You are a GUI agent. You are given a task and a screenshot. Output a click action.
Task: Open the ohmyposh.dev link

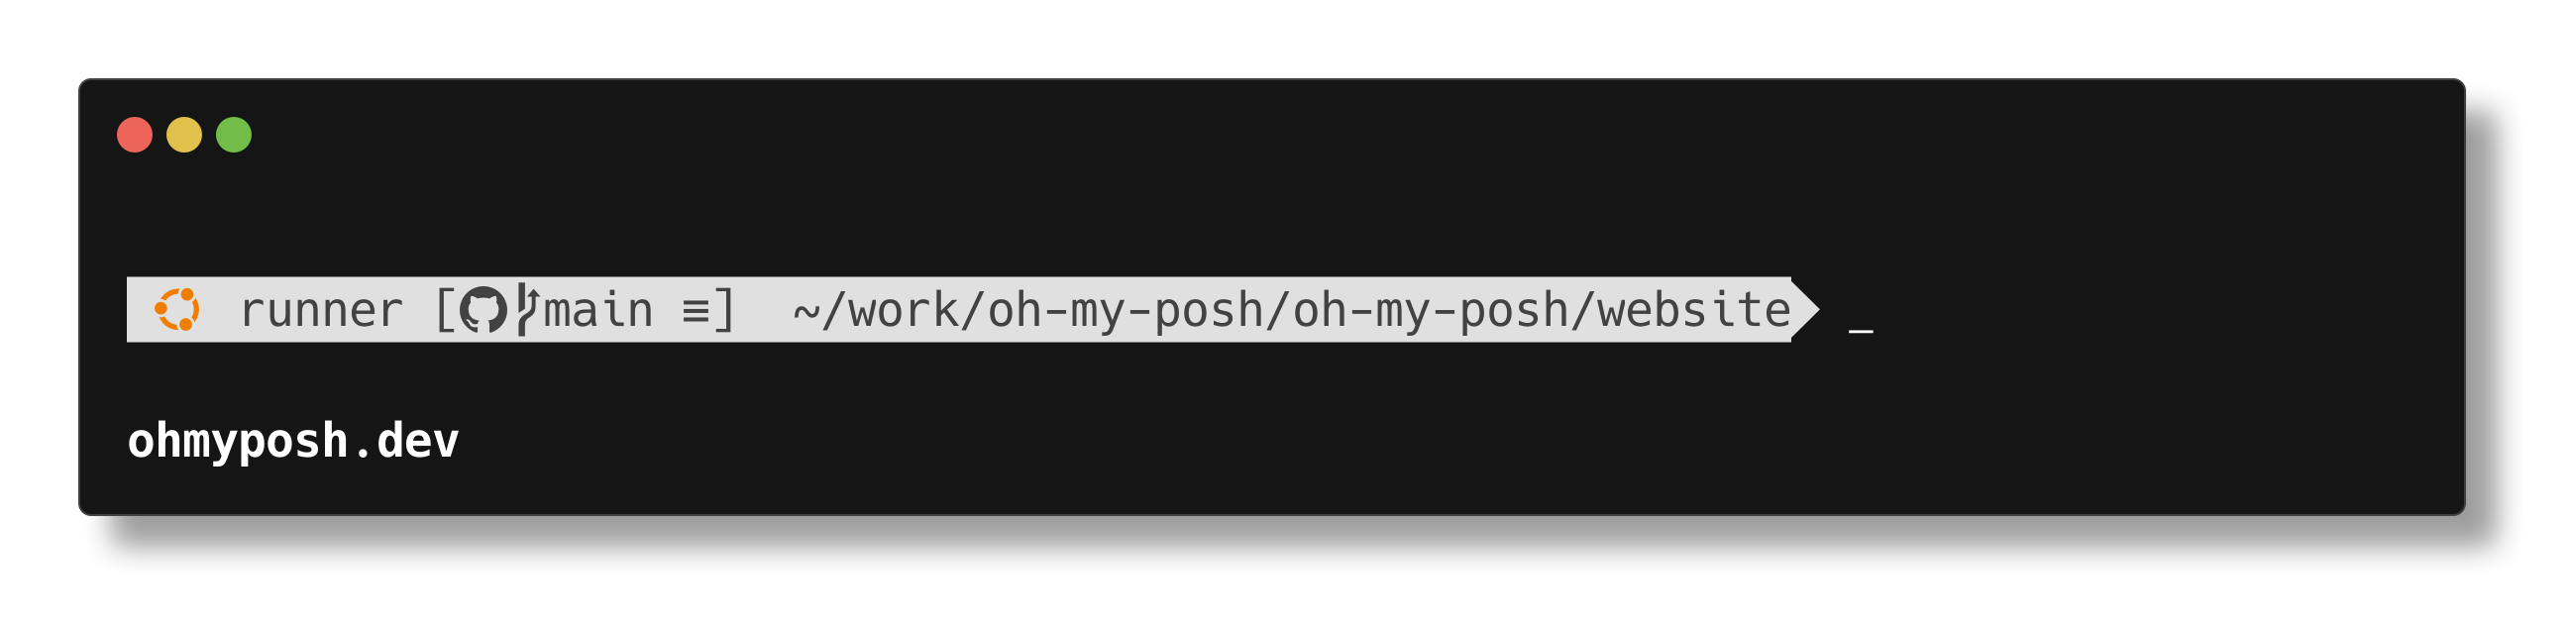[x=293, y=441]
